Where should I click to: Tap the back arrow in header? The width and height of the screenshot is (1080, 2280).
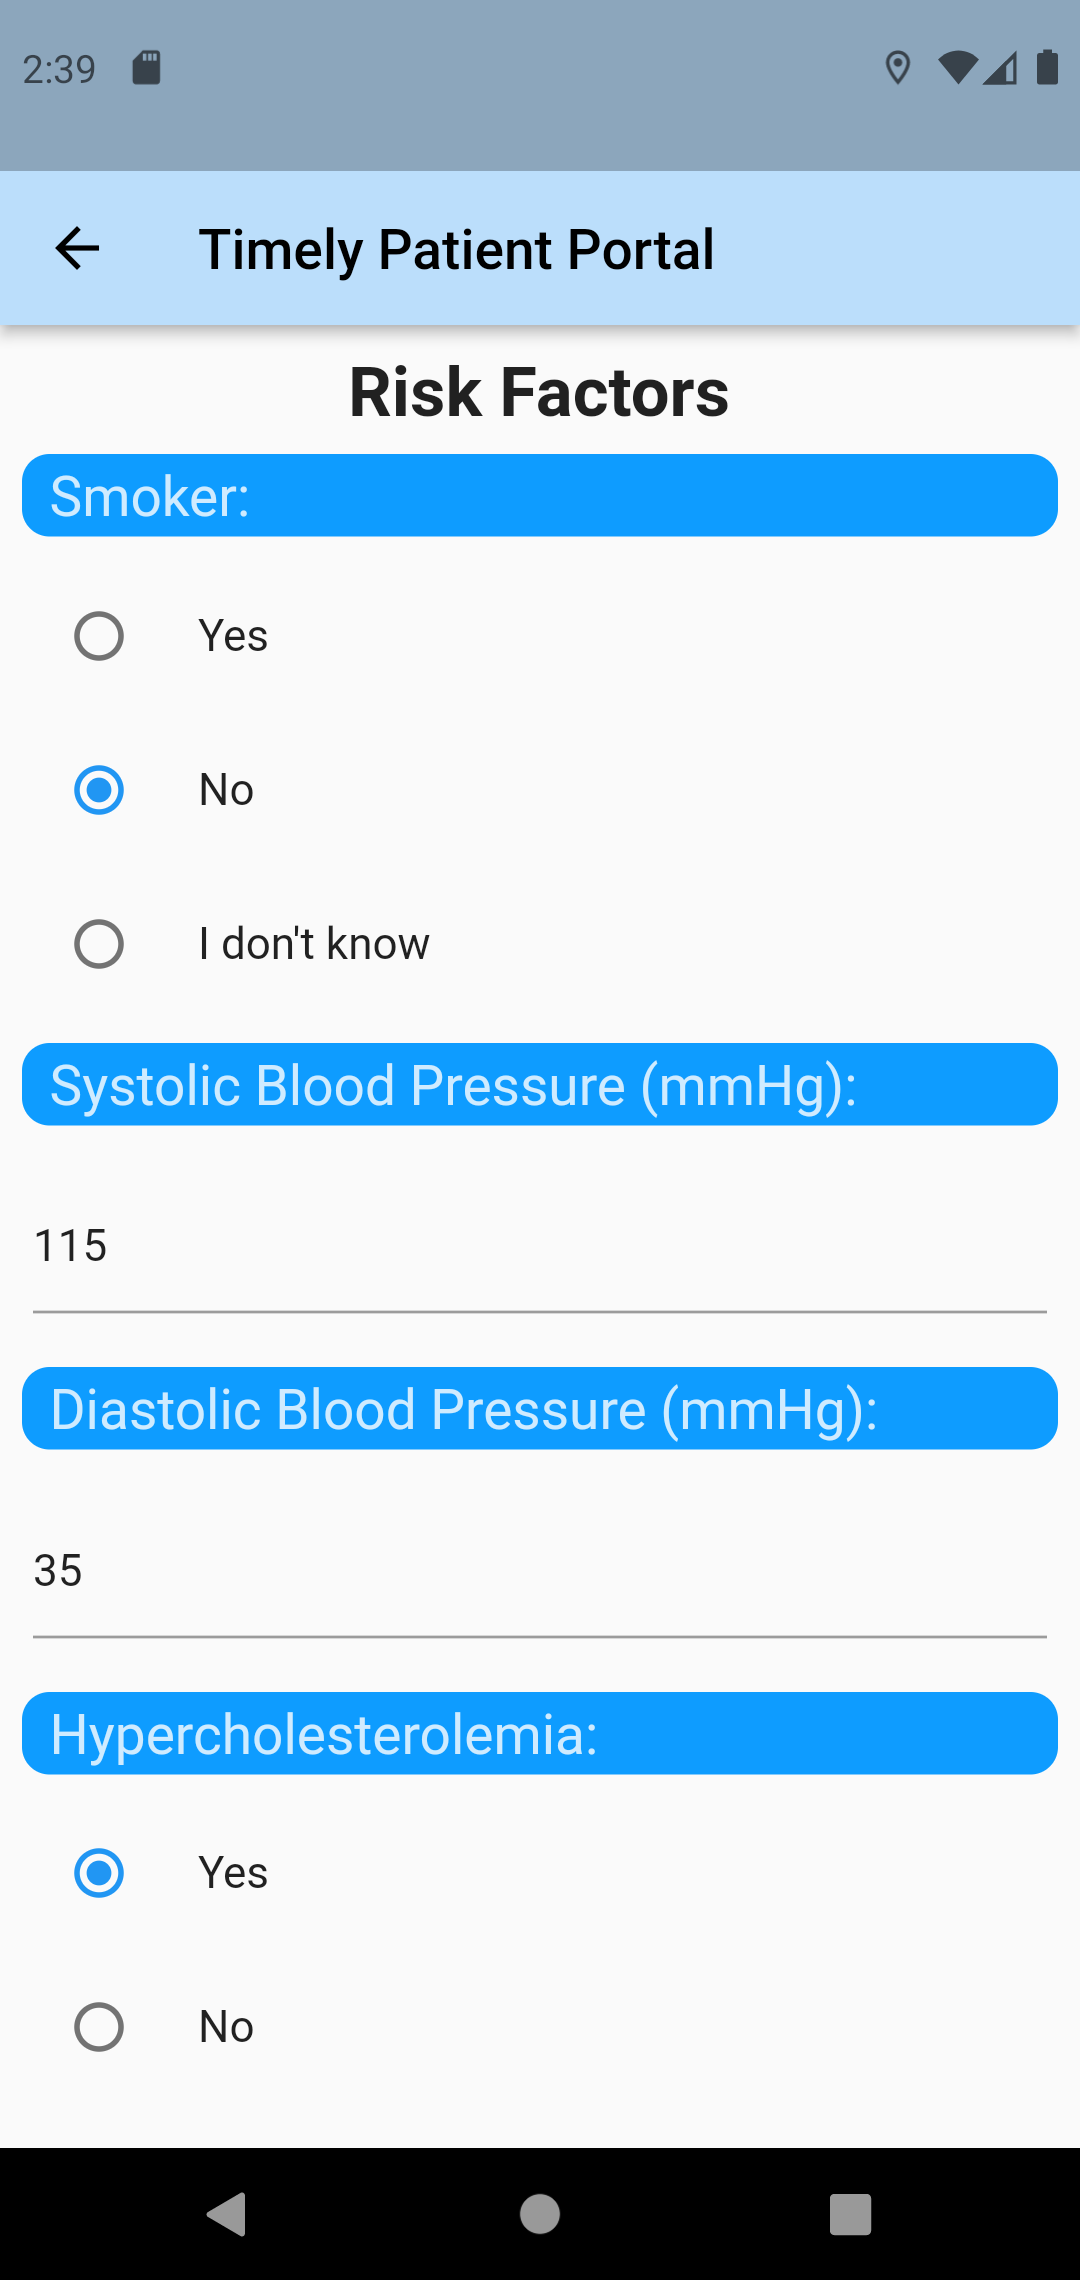pyautogui.click(x=77, y=248)
